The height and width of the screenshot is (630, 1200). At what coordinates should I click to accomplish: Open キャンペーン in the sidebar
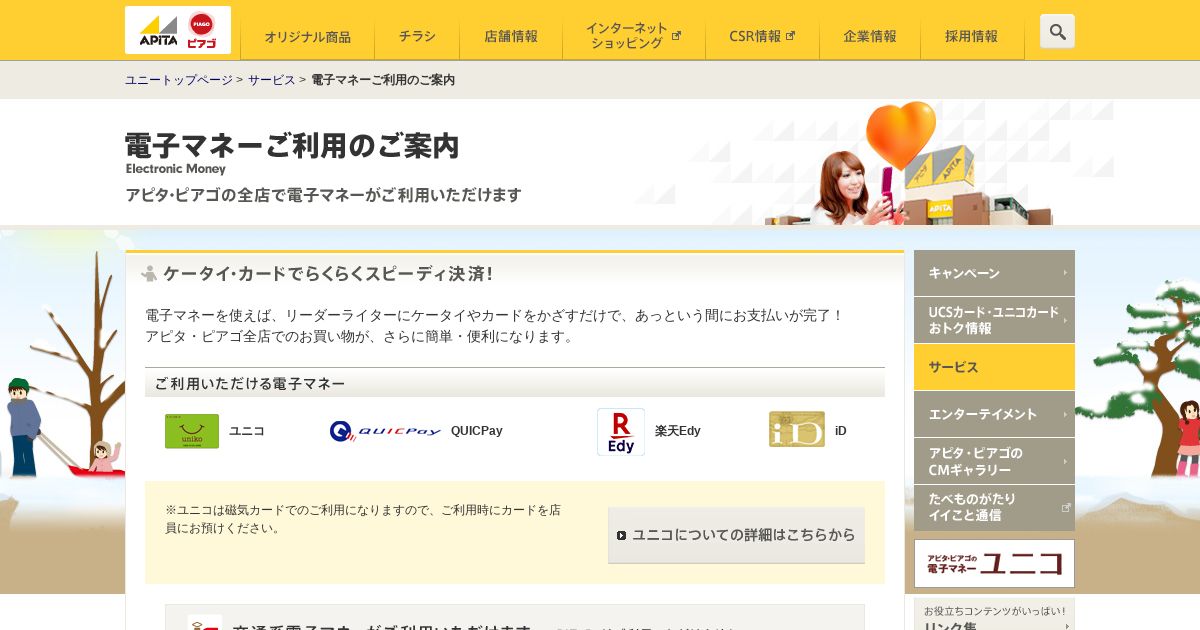(994, 273)
